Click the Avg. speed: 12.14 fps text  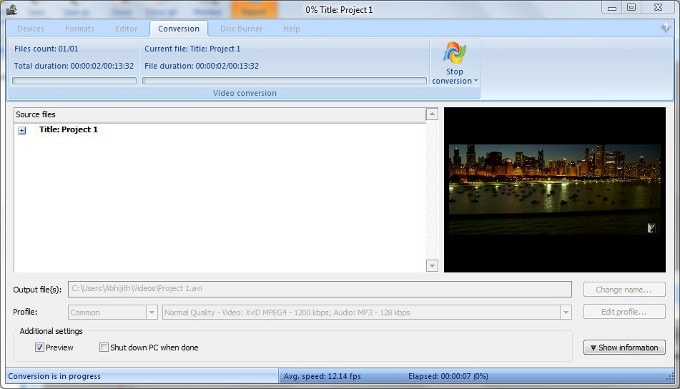[x=322, y=376]
